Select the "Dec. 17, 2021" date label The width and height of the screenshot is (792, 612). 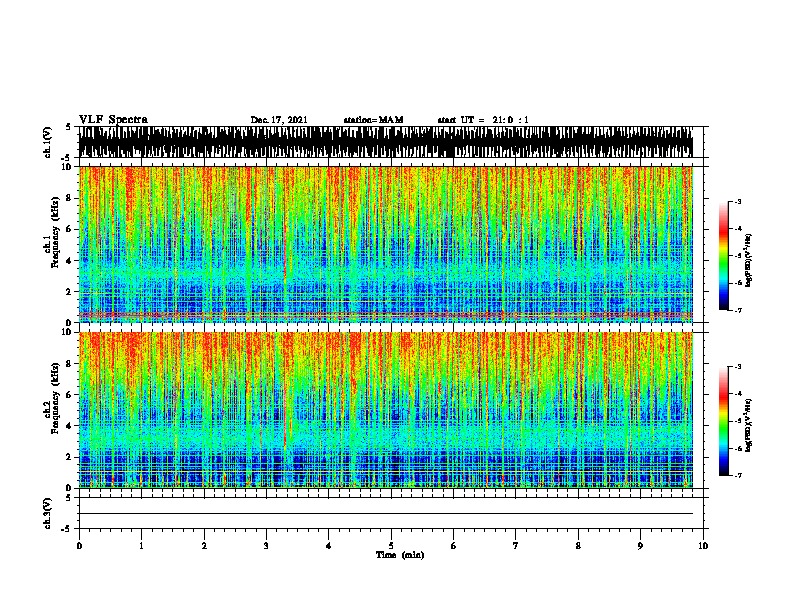point(279,120)
